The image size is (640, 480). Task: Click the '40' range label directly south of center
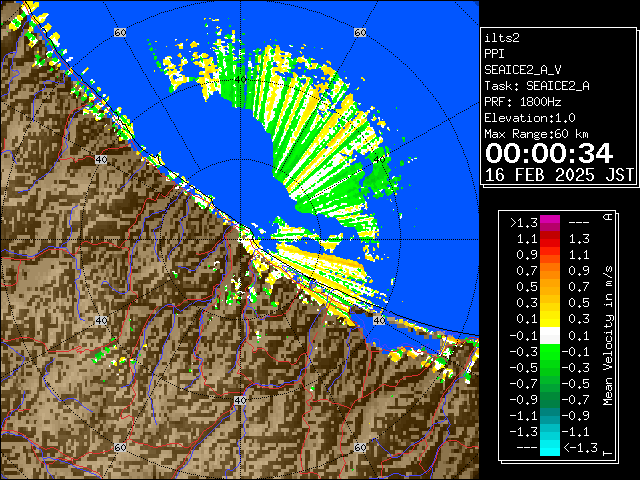click(240, 400)
